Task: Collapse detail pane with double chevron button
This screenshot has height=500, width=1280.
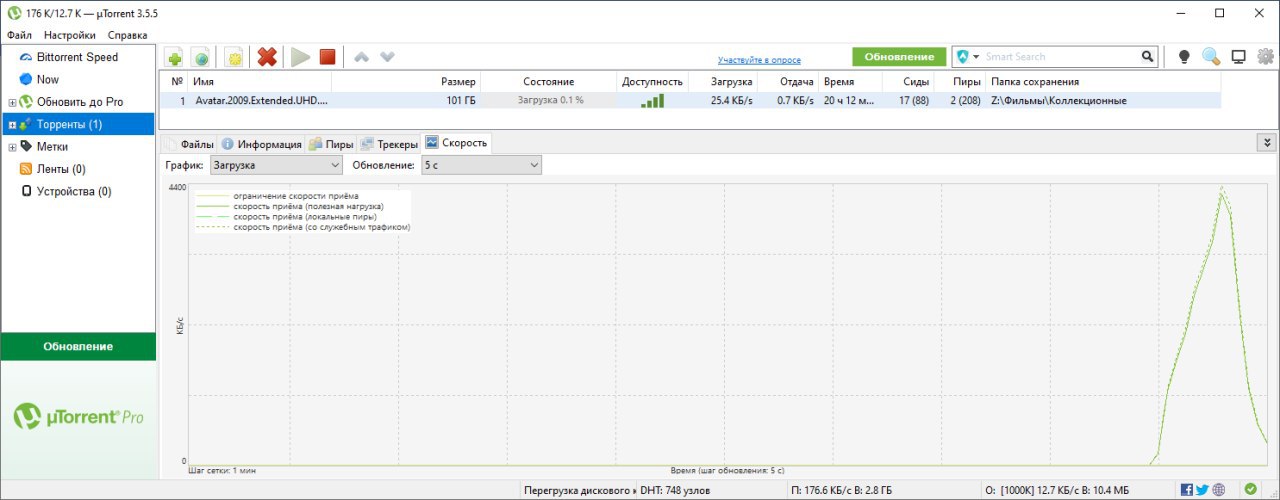Action: pos(1267,143)
